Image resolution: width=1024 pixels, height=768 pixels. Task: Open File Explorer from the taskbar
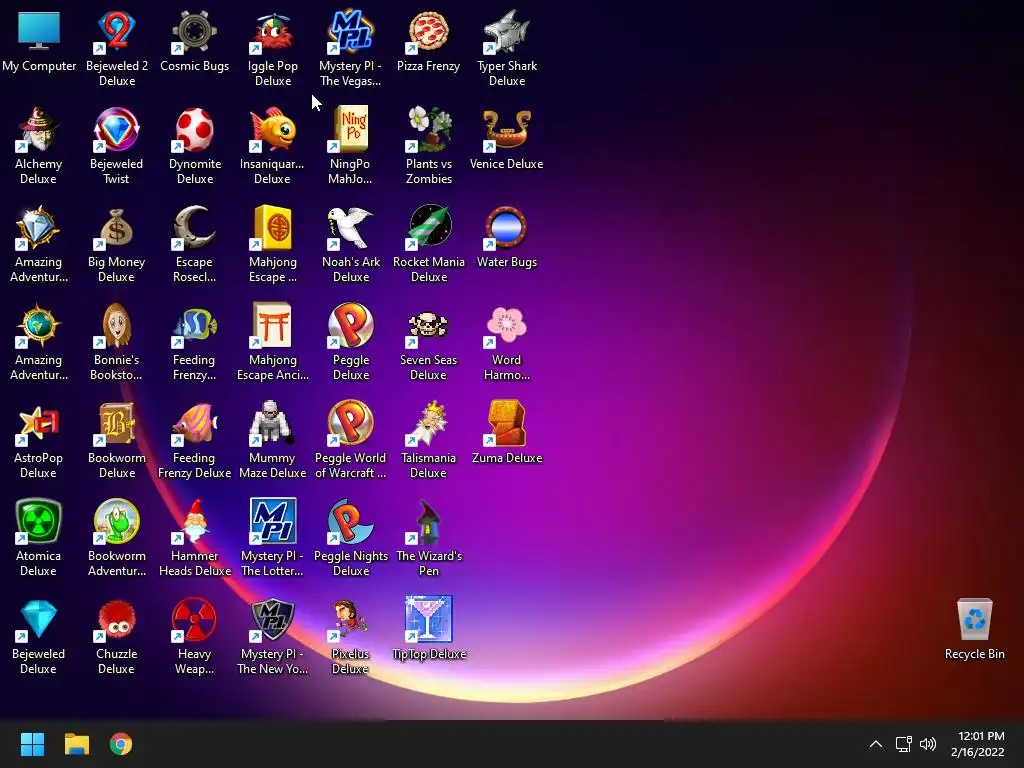click(x=76, y=744)
